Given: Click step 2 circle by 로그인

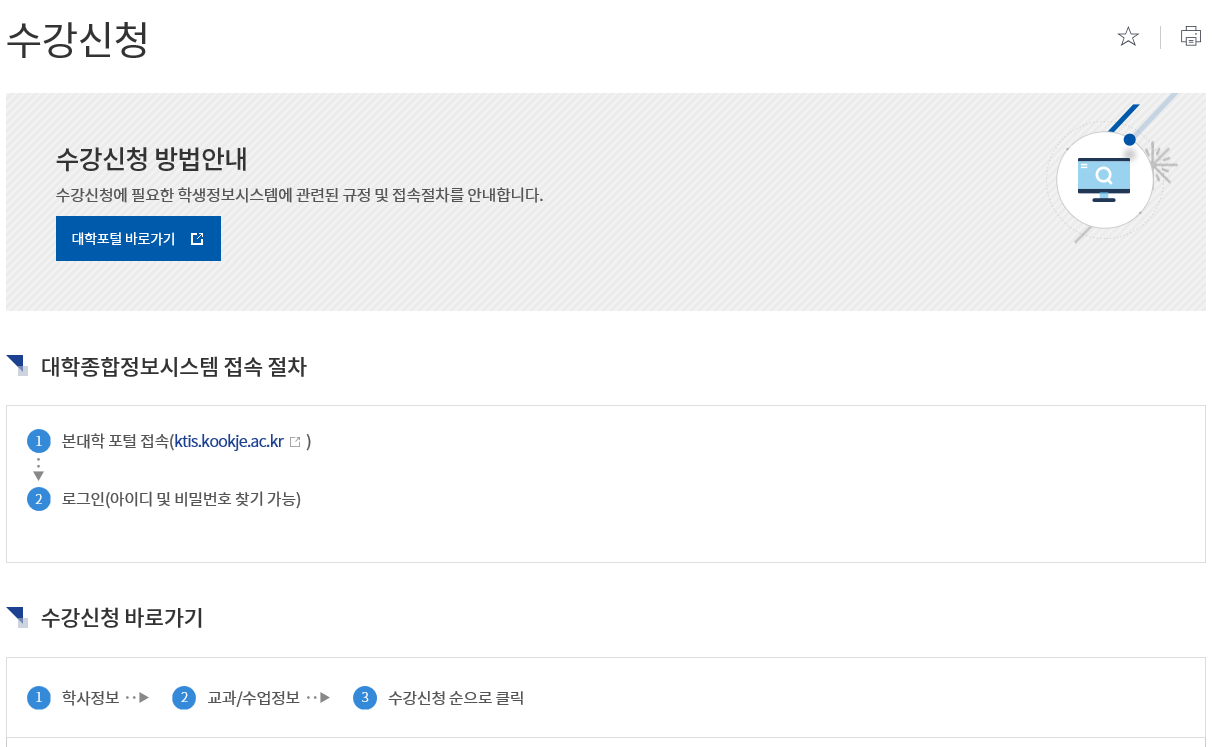Looking at the screenshot, I should (x=38, y=499).
